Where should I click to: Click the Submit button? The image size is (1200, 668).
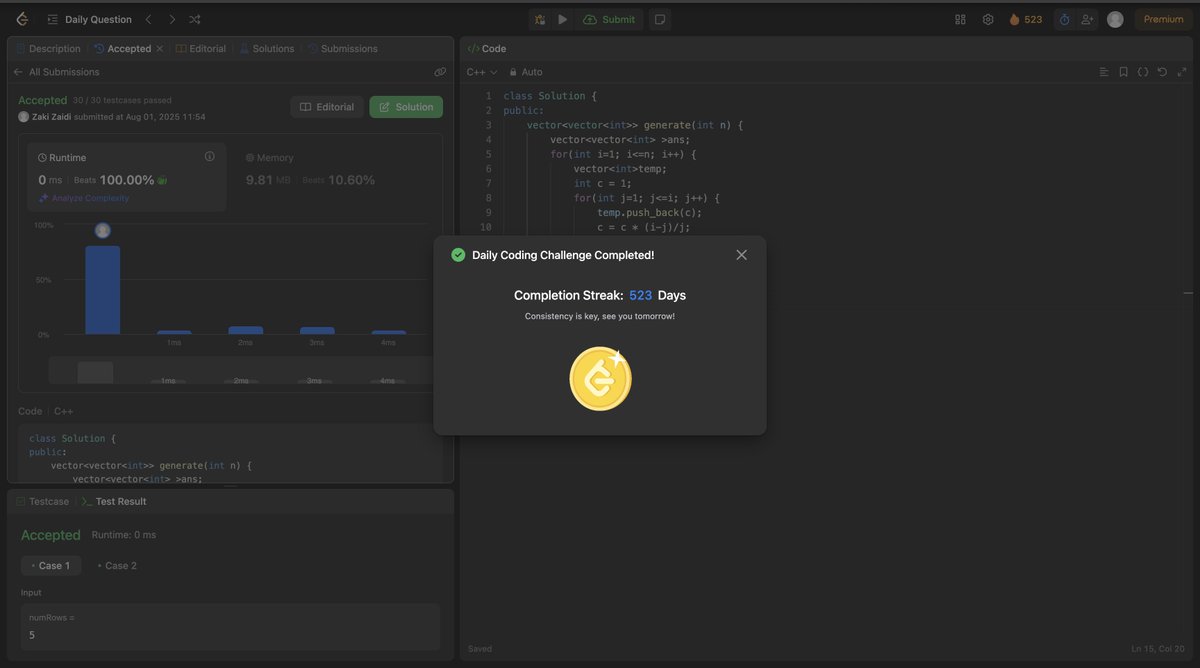pos(609,19)
